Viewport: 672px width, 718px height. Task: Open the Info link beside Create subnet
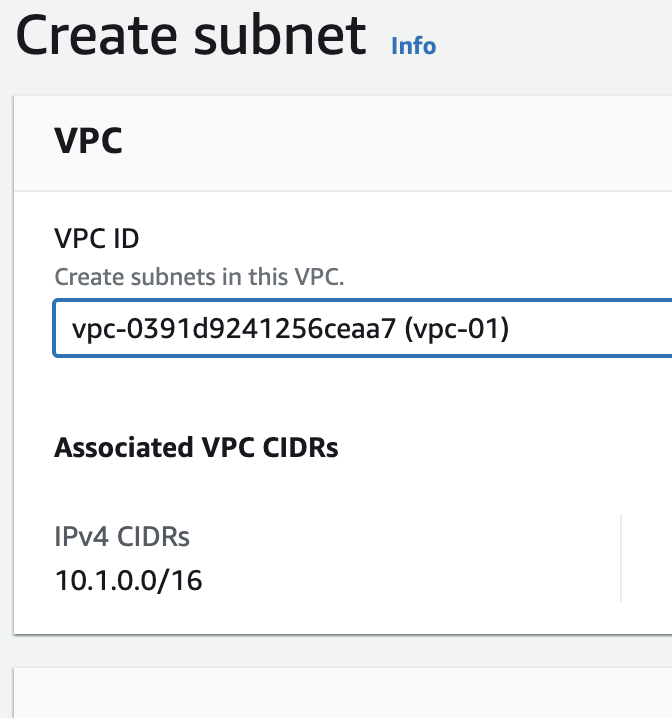(x=413, y=46)
